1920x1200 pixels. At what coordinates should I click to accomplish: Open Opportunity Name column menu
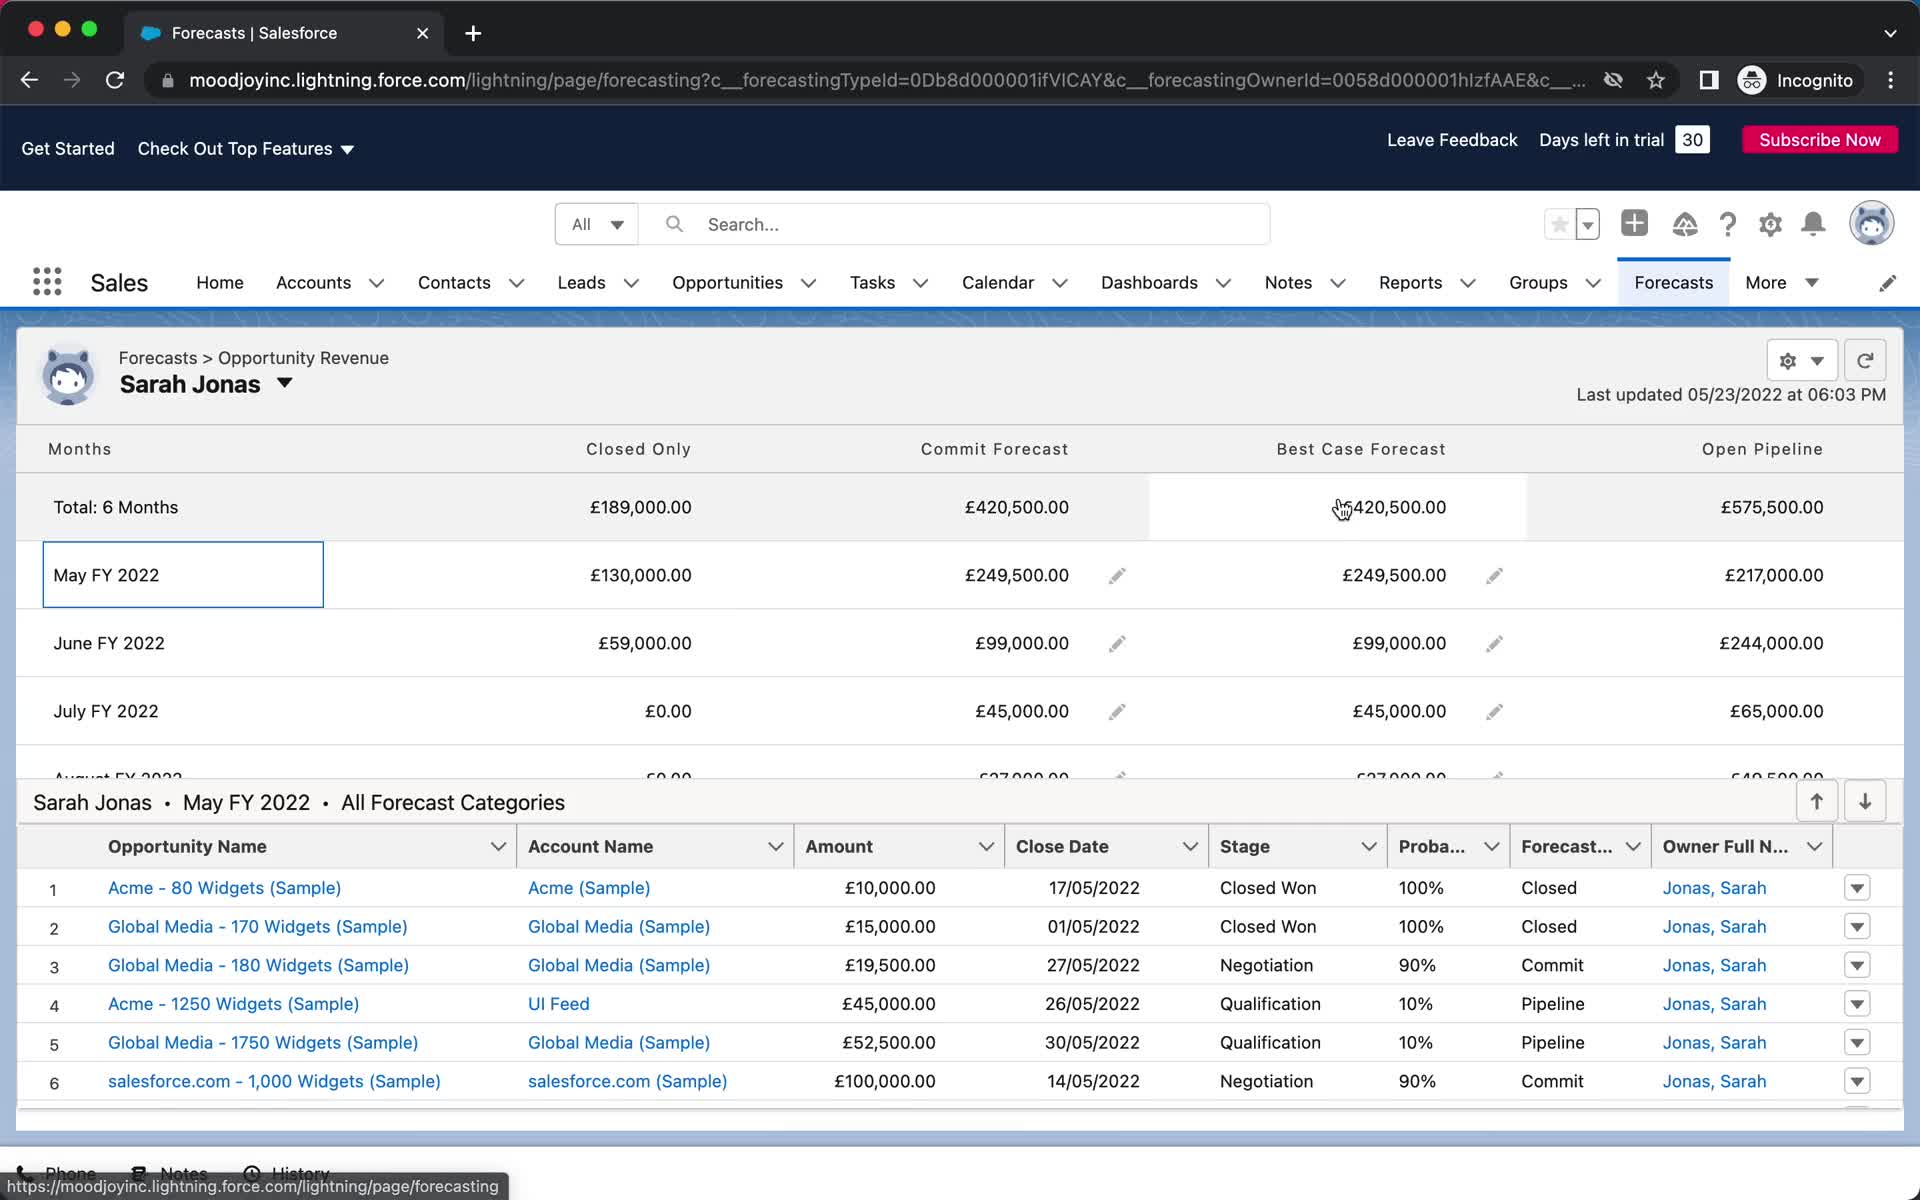click(x=498, y=846)
